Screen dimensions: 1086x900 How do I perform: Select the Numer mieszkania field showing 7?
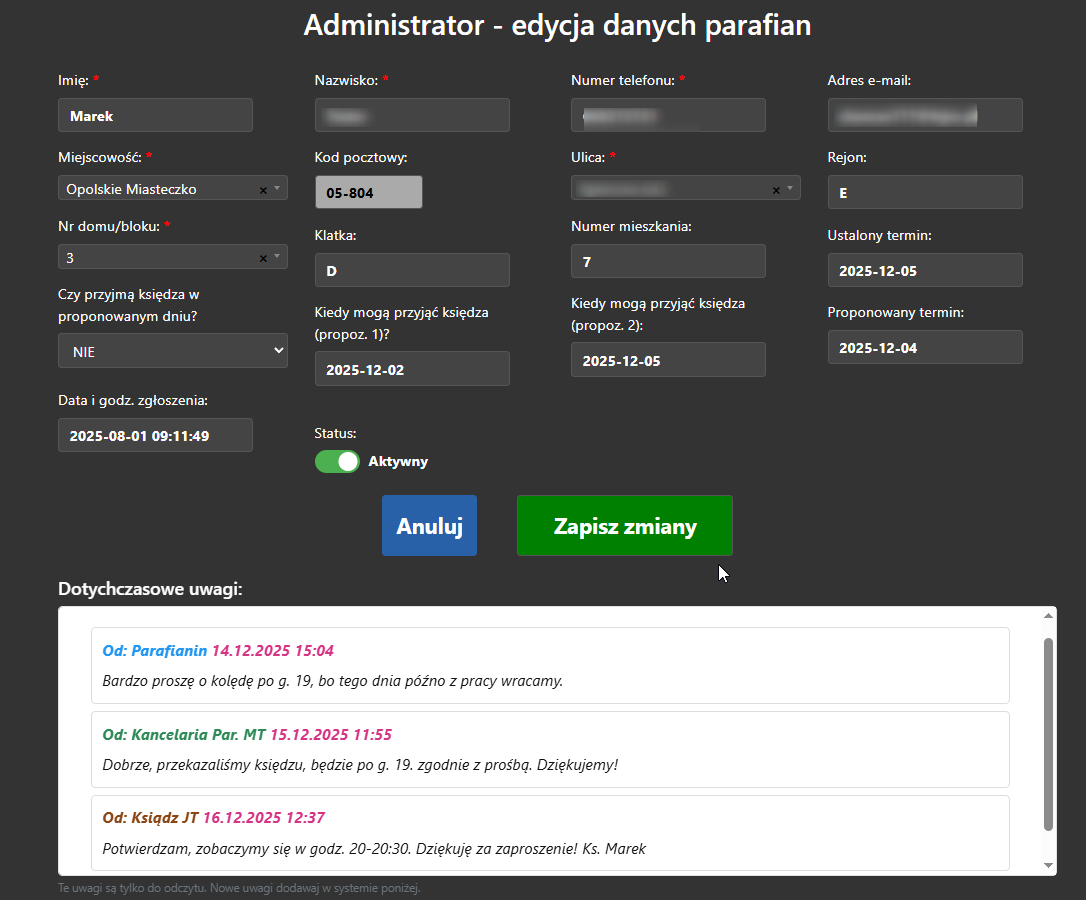[668, 261]
